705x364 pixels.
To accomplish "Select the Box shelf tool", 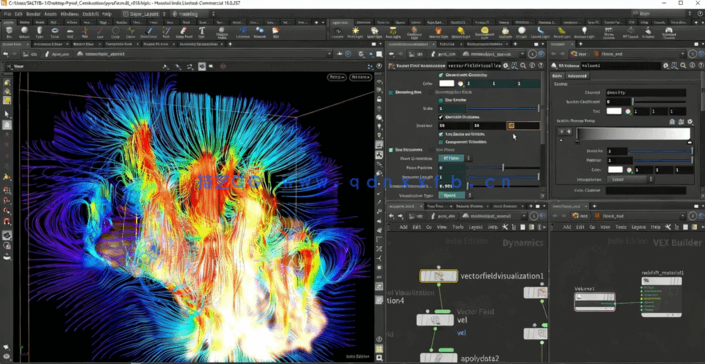I will 9,32.
